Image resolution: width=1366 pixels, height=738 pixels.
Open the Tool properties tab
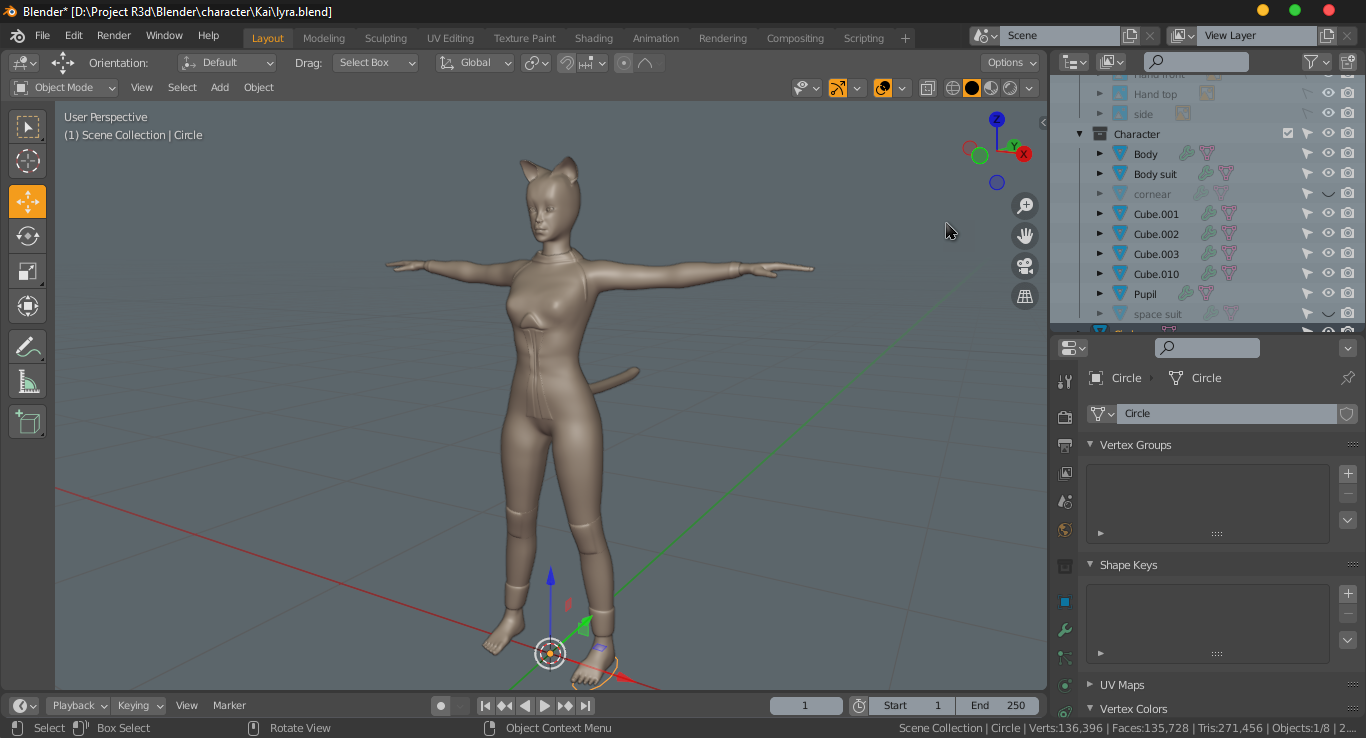[1065, 381]
